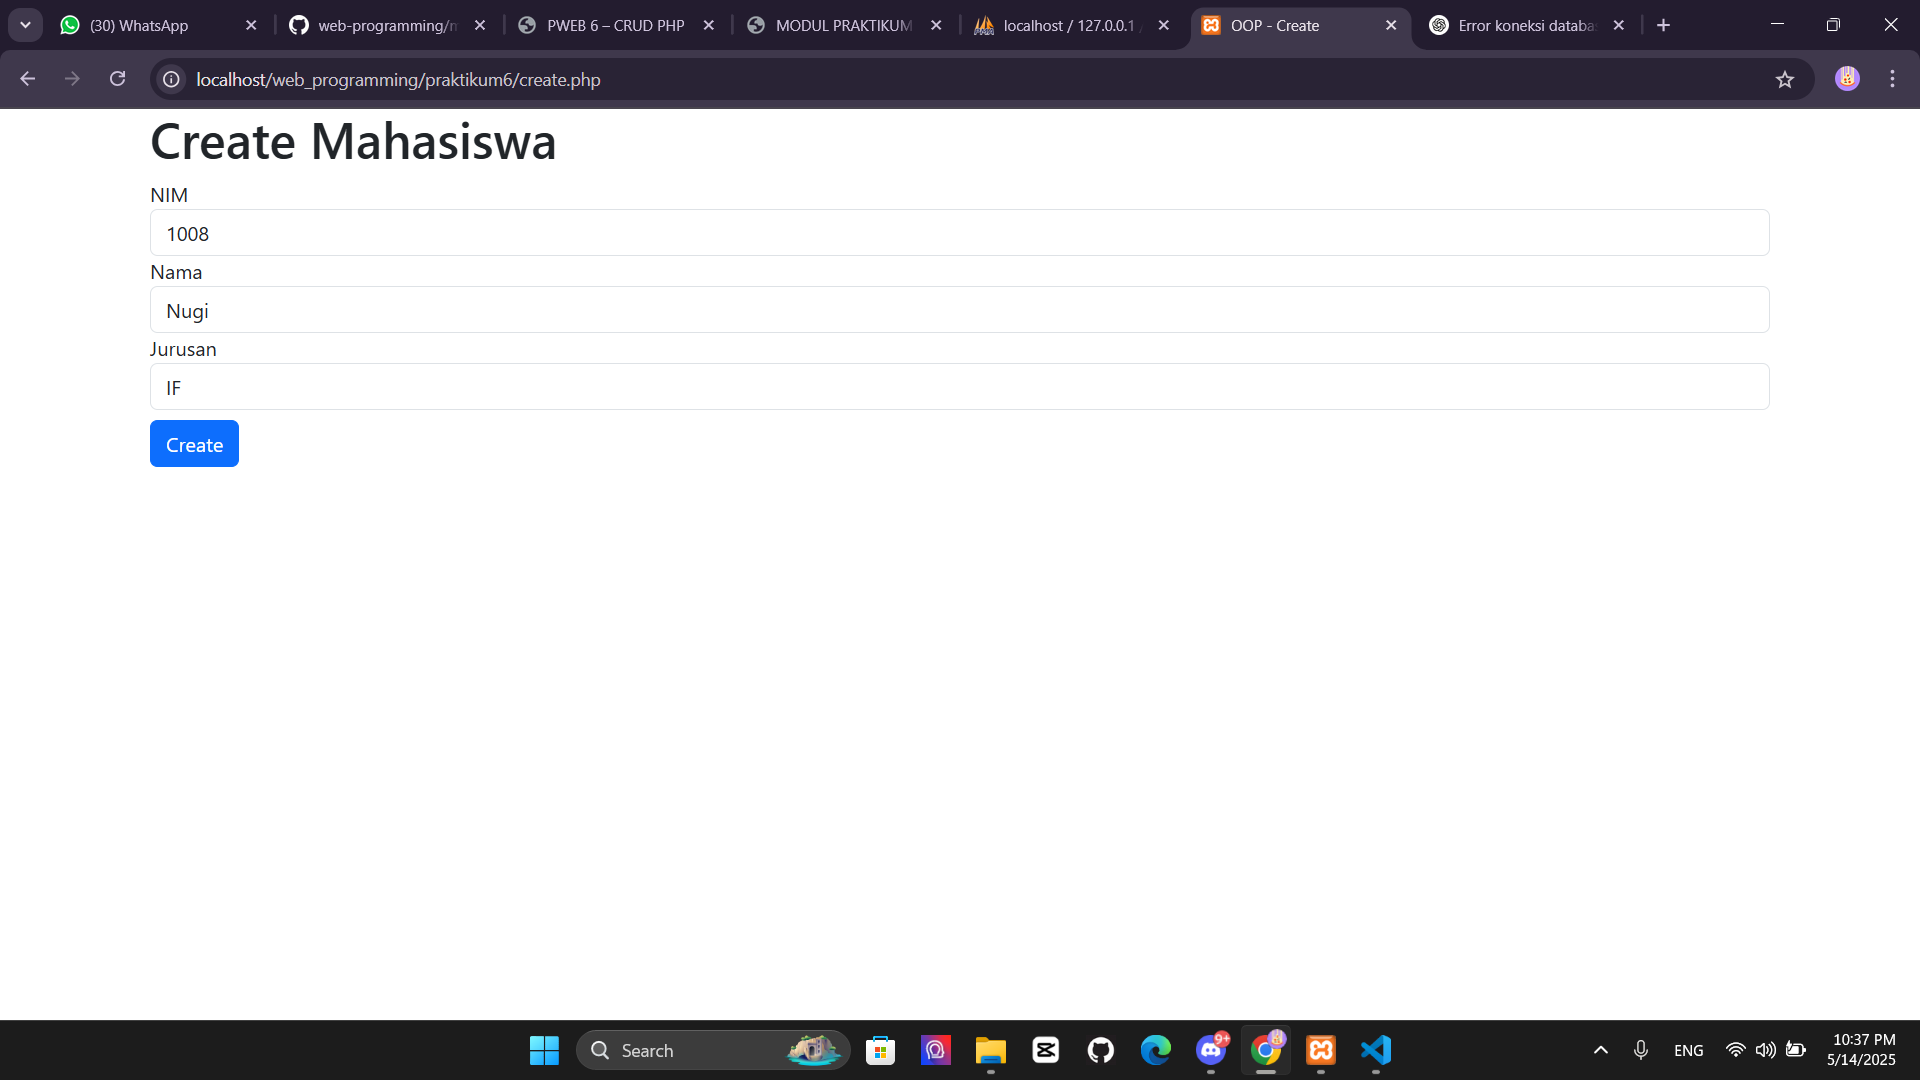This screenshot has width=1920, height=1080.
Task: Go back using the browser back button
Action: 27,78
